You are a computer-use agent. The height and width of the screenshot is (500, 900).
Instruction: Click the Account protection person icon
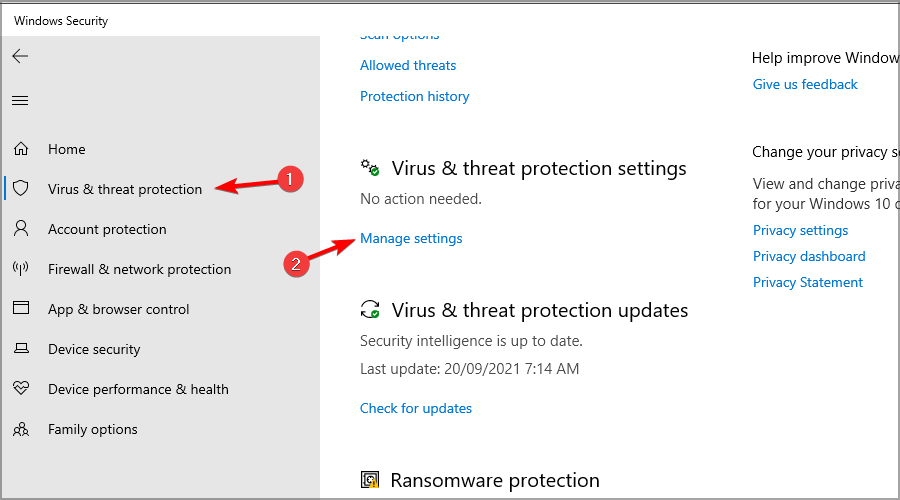21,228
